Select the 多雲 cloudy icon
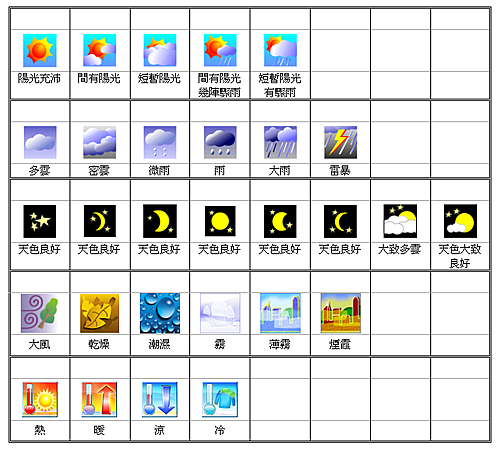Image resolution: width=500 pixels, height=450 pixels. click(40, 142)
